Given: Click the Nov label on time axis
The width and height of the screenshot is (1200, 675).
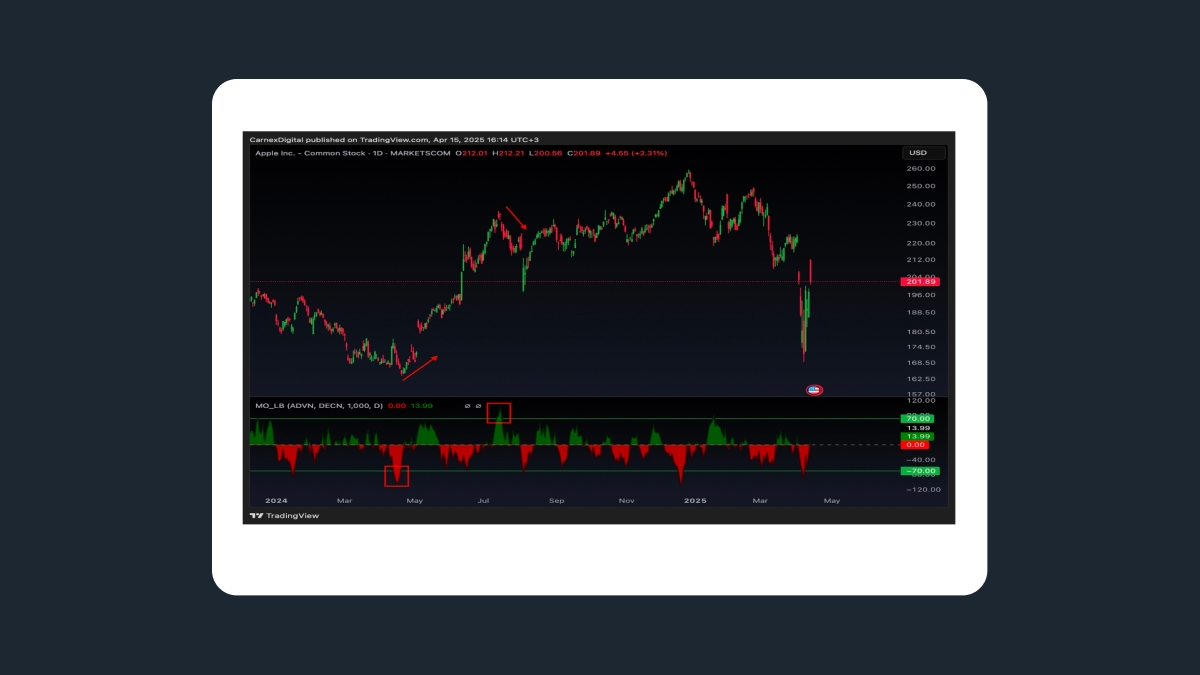Looking at the screenshot, I should [626, 500].
